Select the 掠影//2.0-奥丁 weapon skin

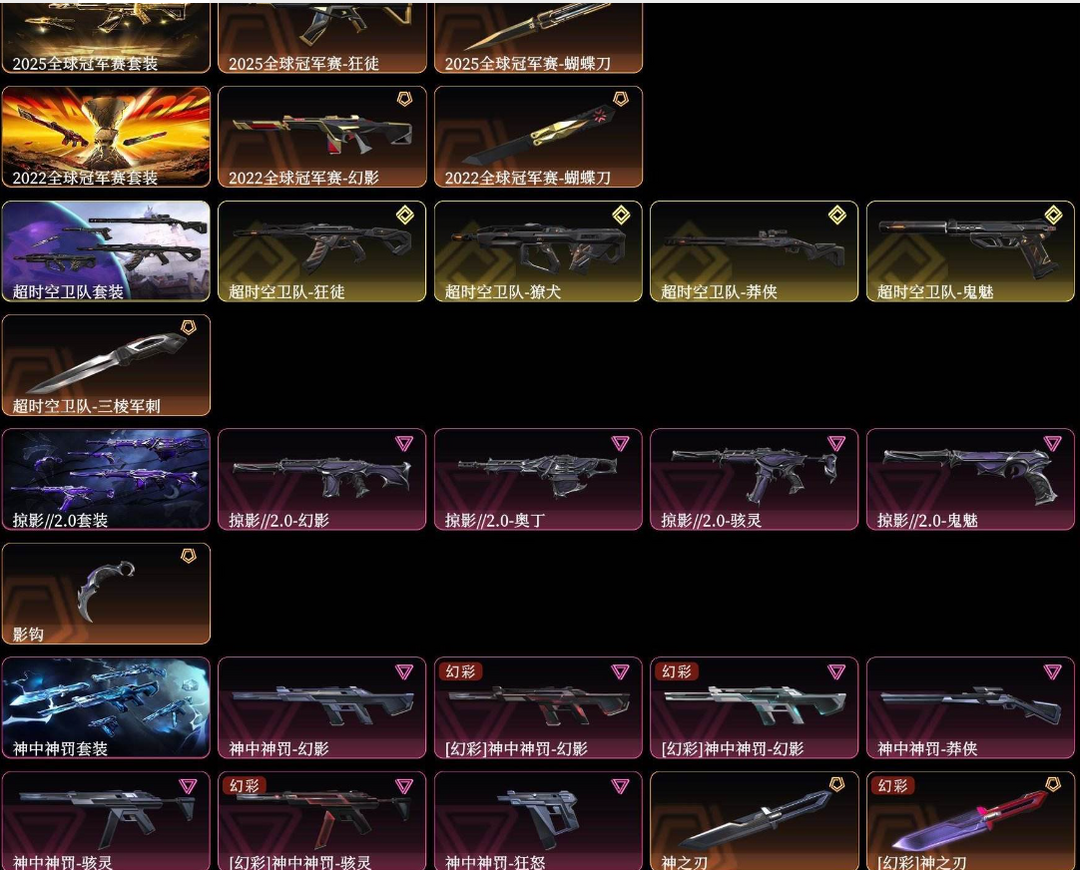pyautogui.click(x=539, y=479)
